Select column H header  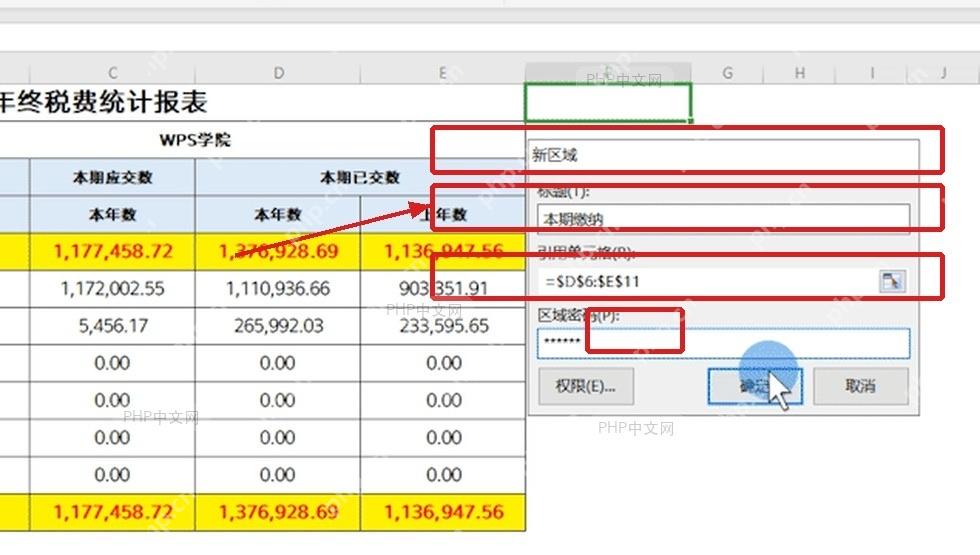pos(799,73)
